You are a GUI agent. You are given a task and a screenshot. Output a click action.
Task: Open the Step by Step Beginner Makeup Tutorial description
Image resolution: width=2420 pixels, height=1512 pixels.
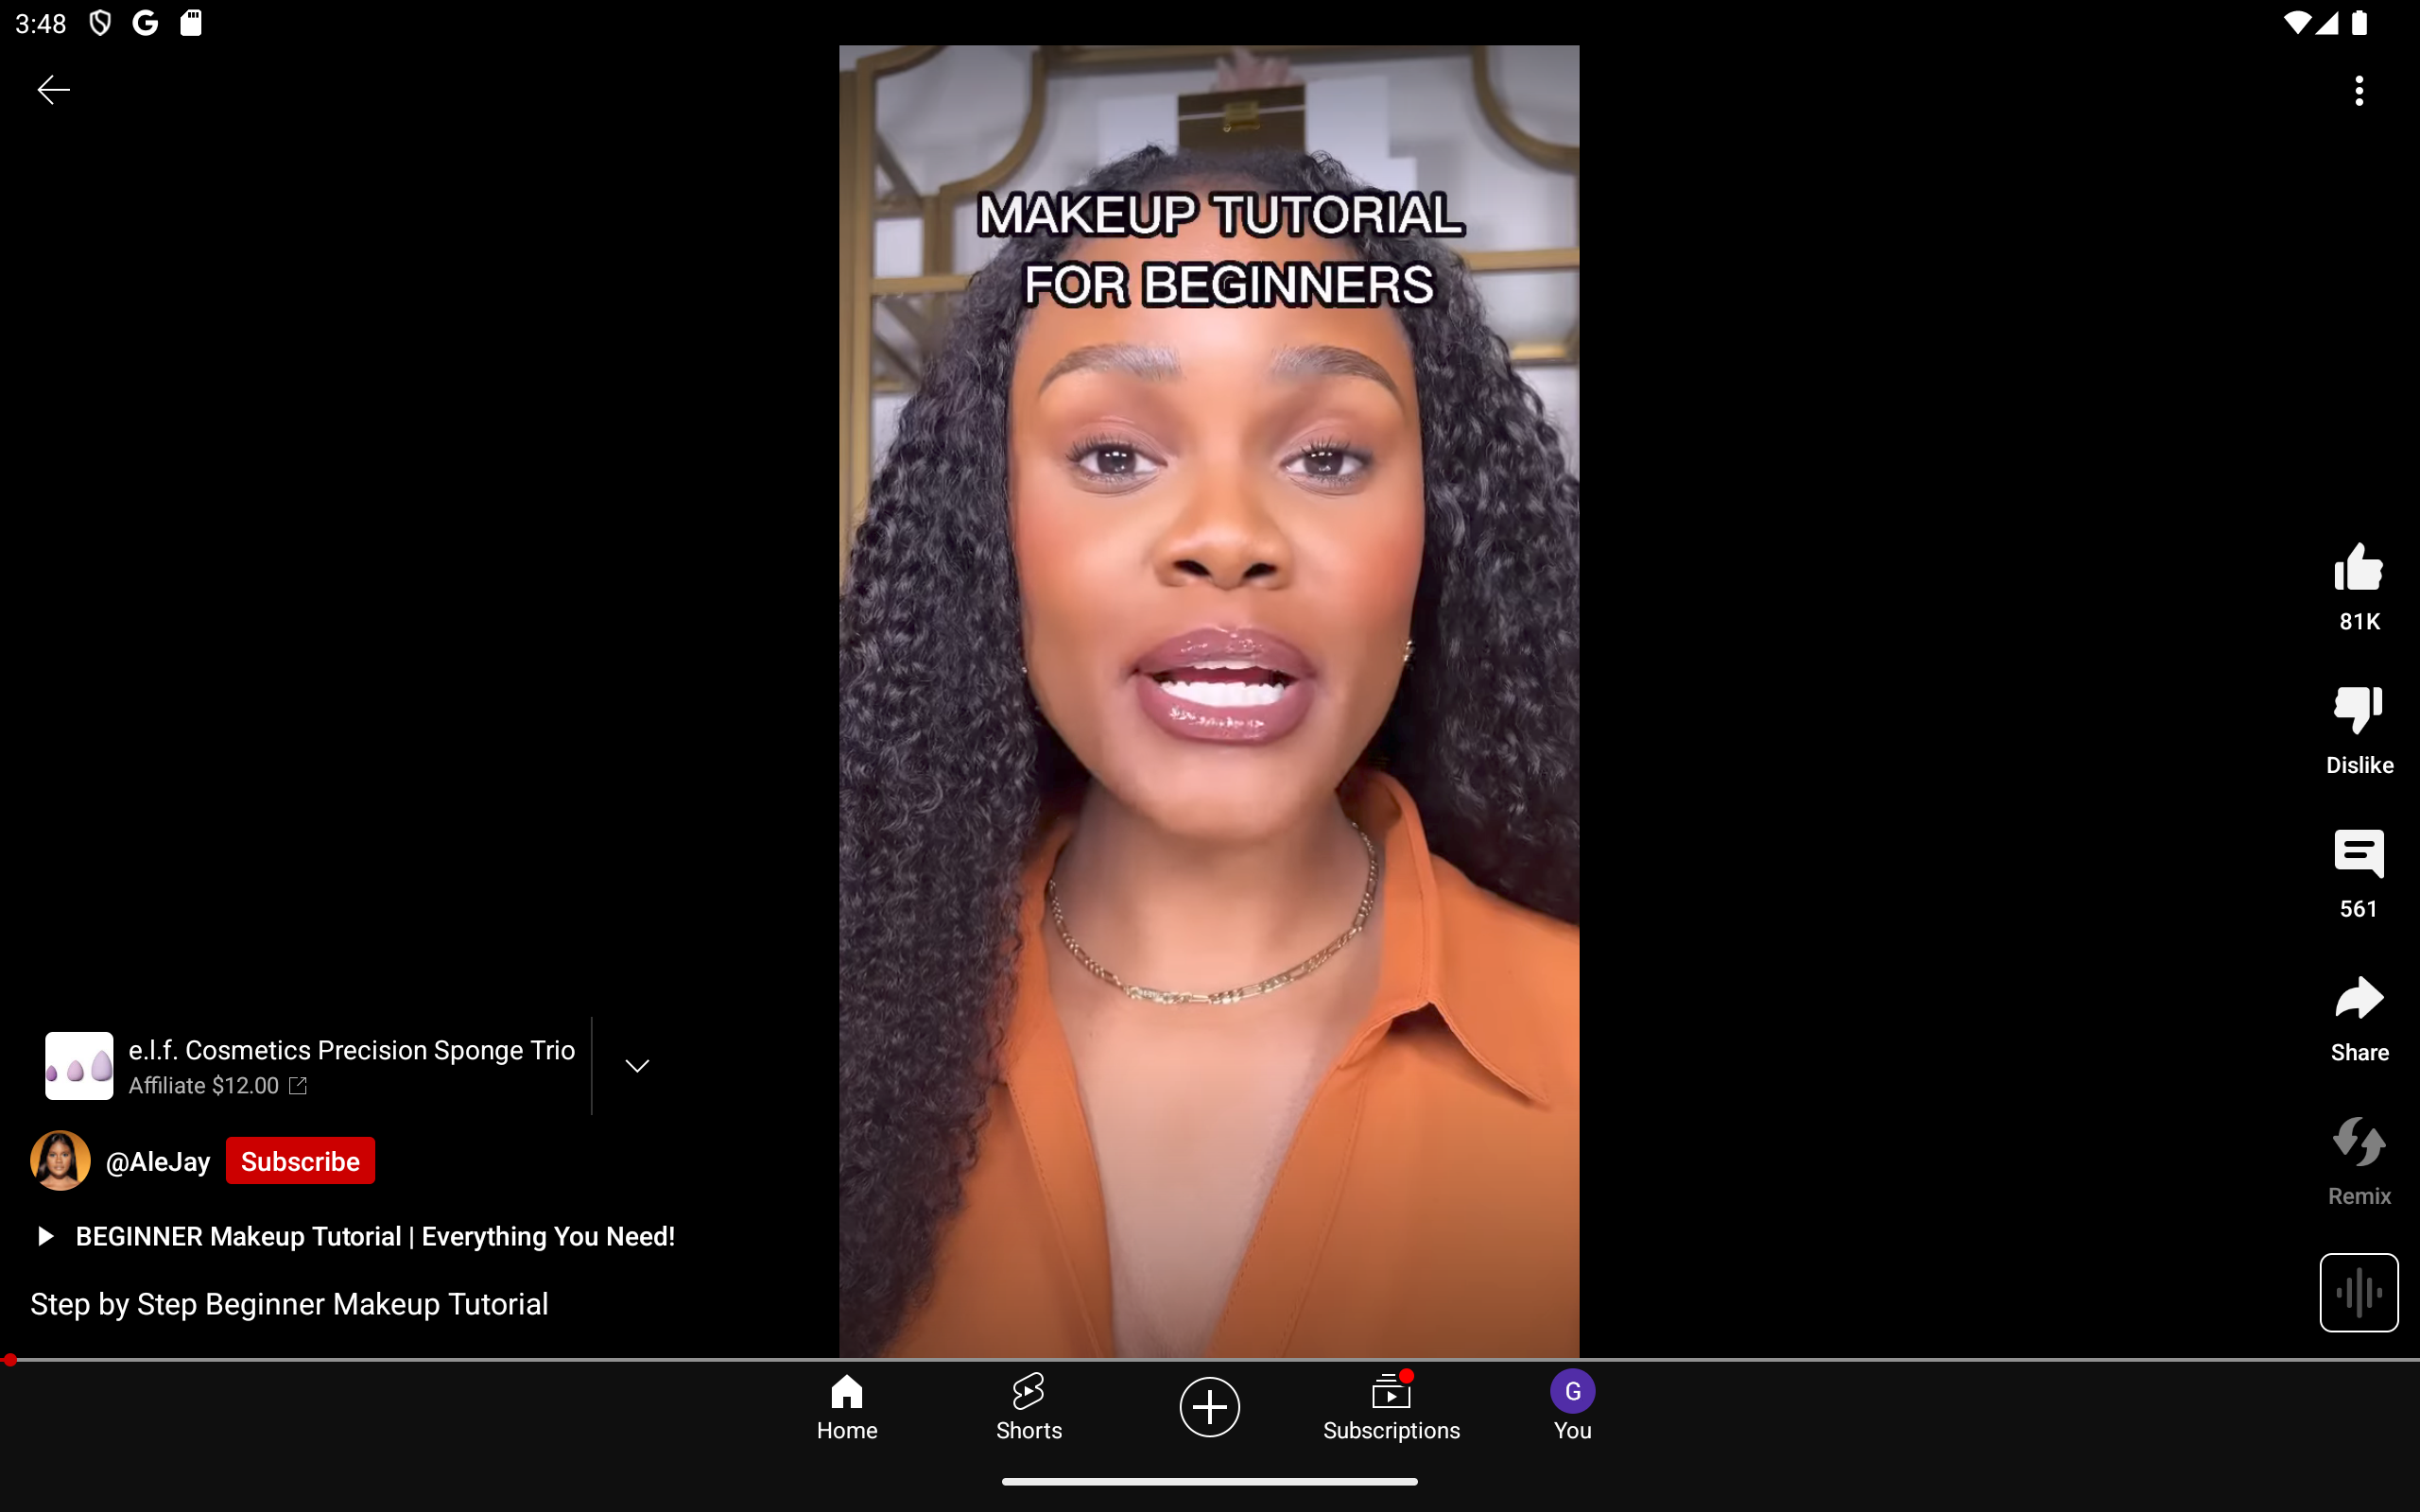tap(289, 1304)
